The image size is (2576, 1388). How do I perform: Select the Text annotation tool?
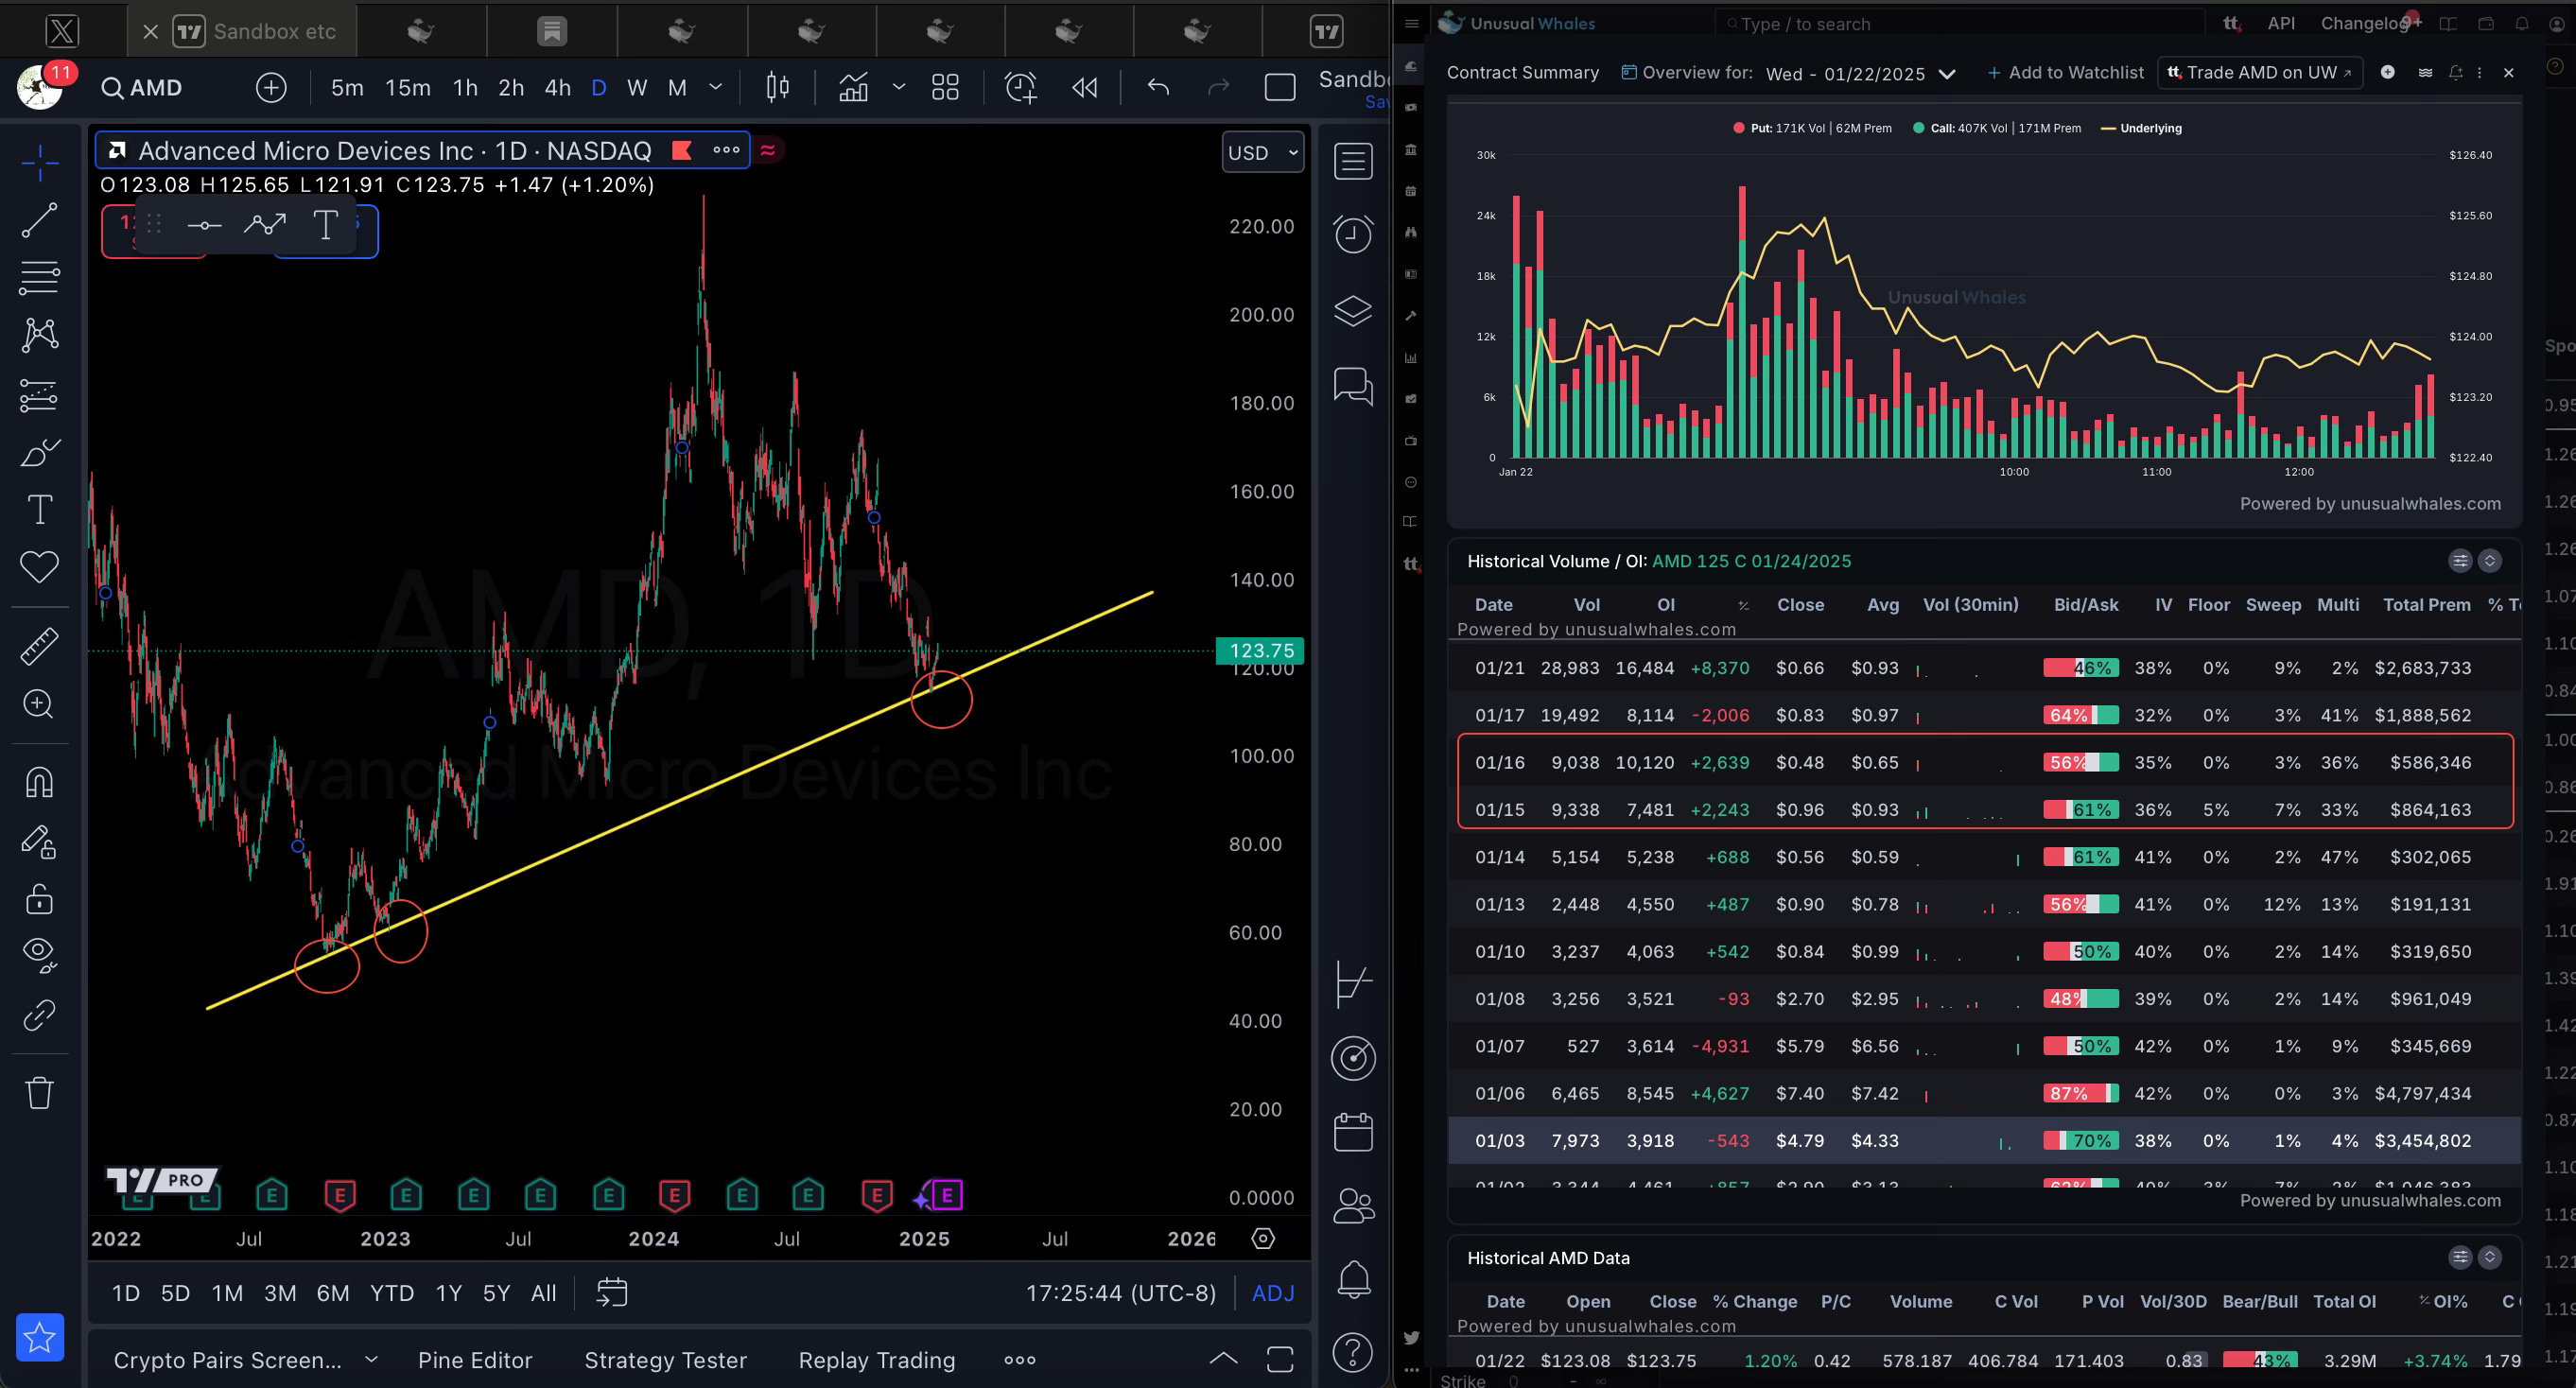point(39,510)
